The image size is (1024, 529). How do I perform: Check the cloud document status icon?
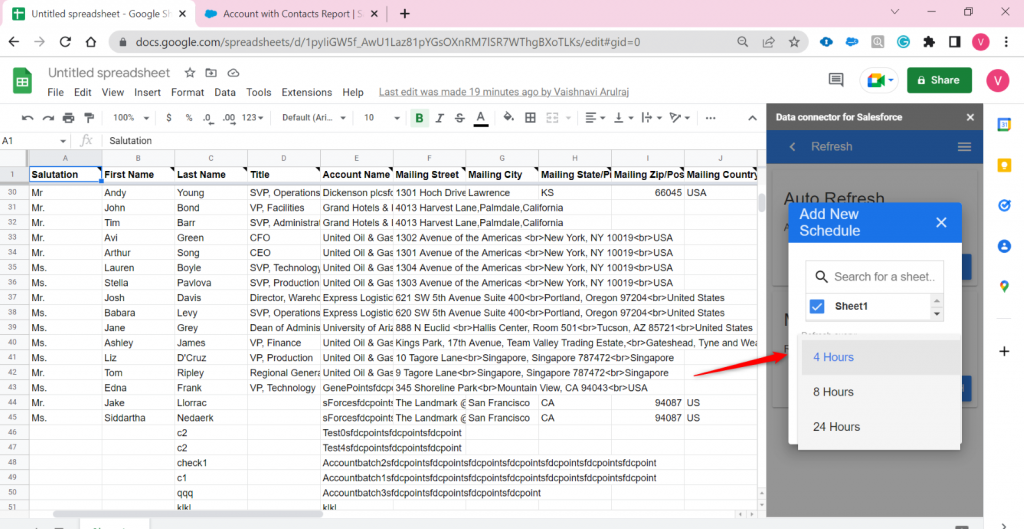(233, 72)
